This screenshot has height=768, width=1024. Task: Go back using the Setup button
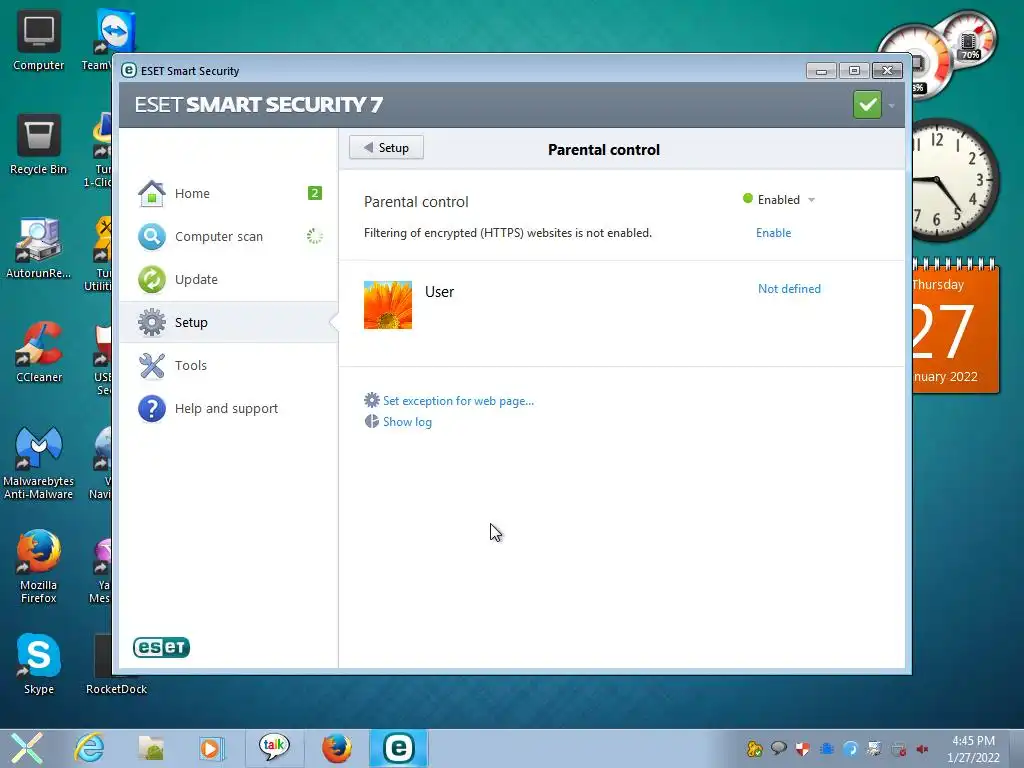click(386, 148)
